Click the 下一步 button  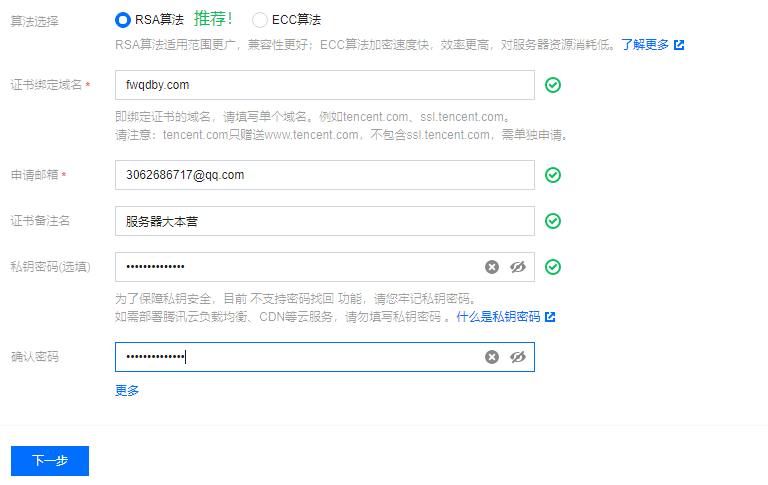(50, 461)
